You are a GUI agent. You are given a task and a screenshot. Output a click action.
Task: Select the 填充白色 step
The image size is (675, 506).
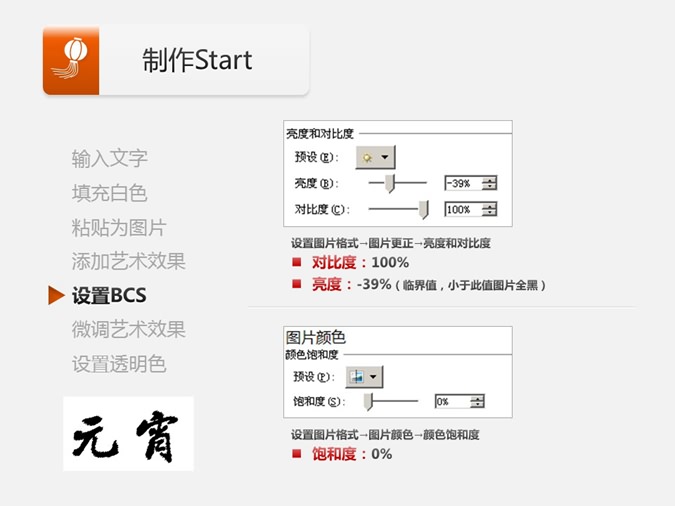110,193
